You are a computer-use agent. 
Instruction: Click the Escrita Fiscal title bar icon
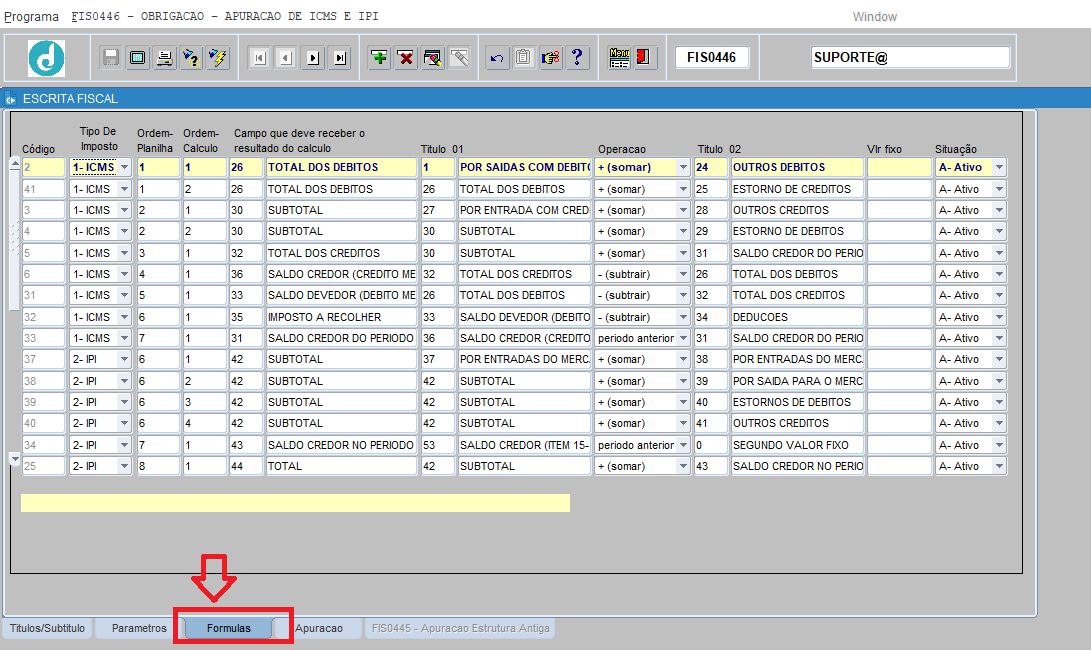click(x=10, y=99)
